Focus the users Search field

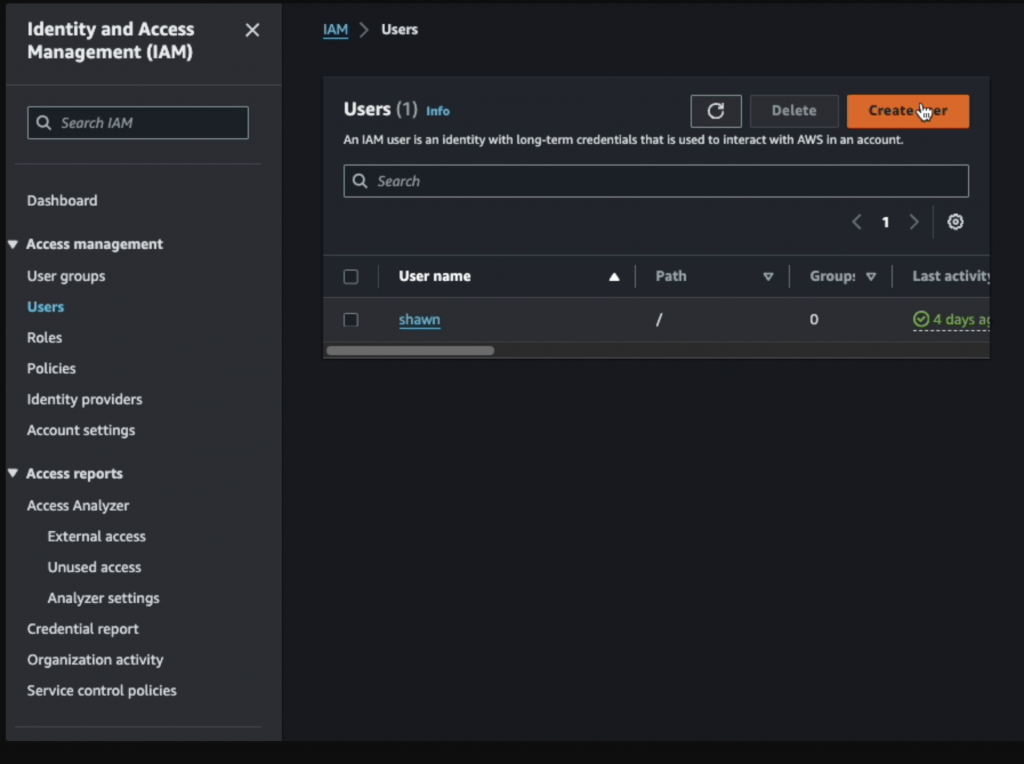click(656, 181)
